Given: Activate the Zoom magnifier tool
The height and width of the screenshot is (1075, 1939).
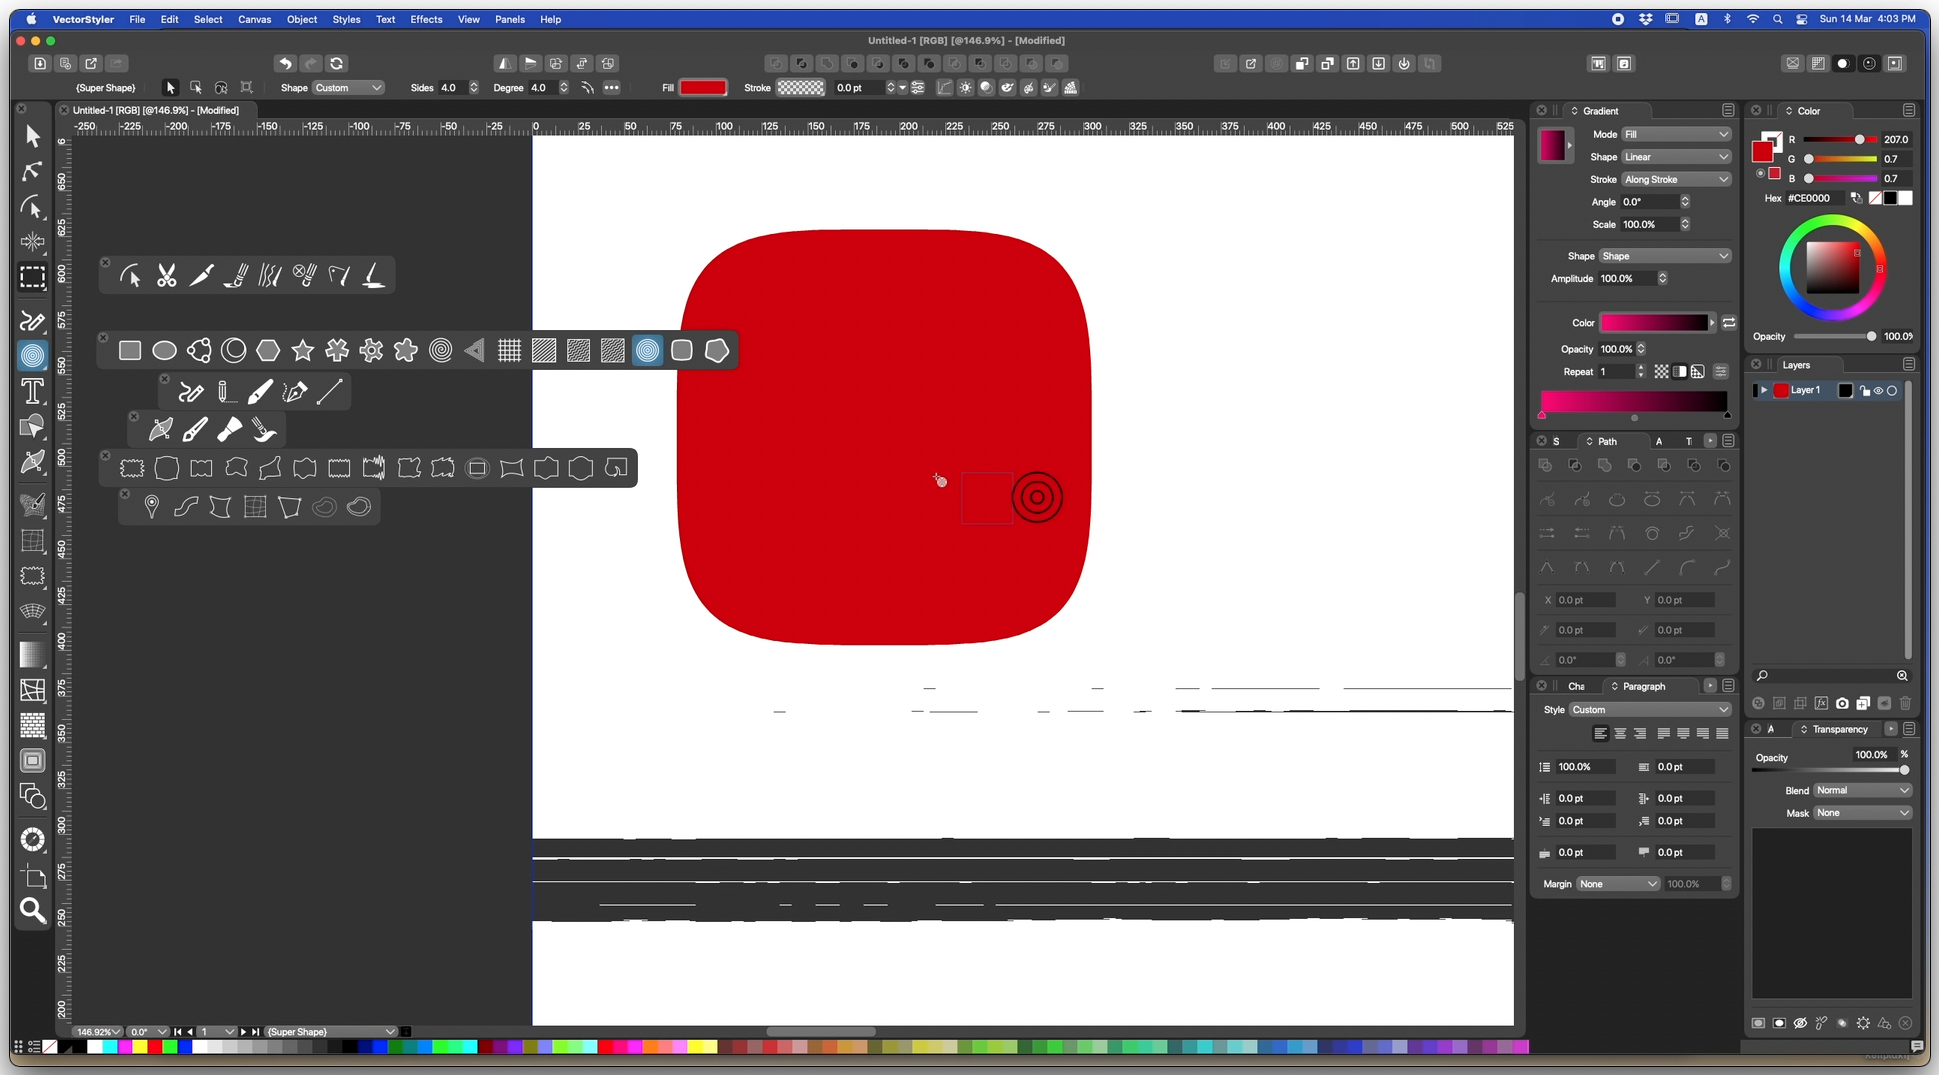Looking at the screenshot, I should click(x=32, y=911).
